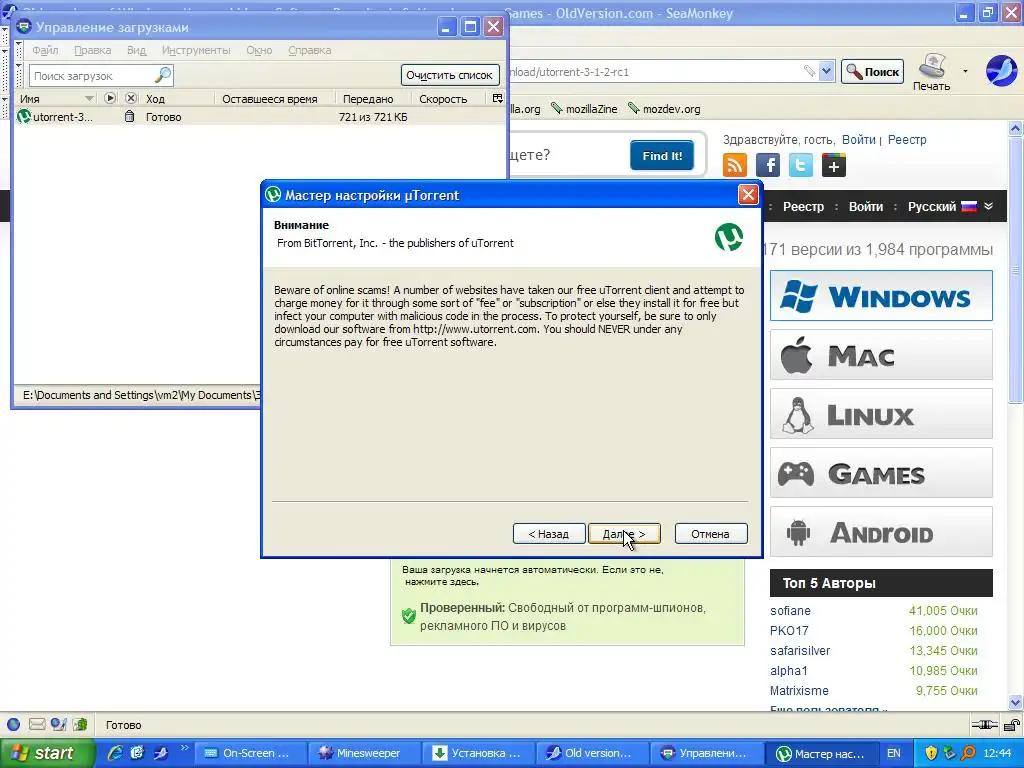Switch to Minesweeper in the taskbar
The image size is (1024, 768).
tap(363, 753)
